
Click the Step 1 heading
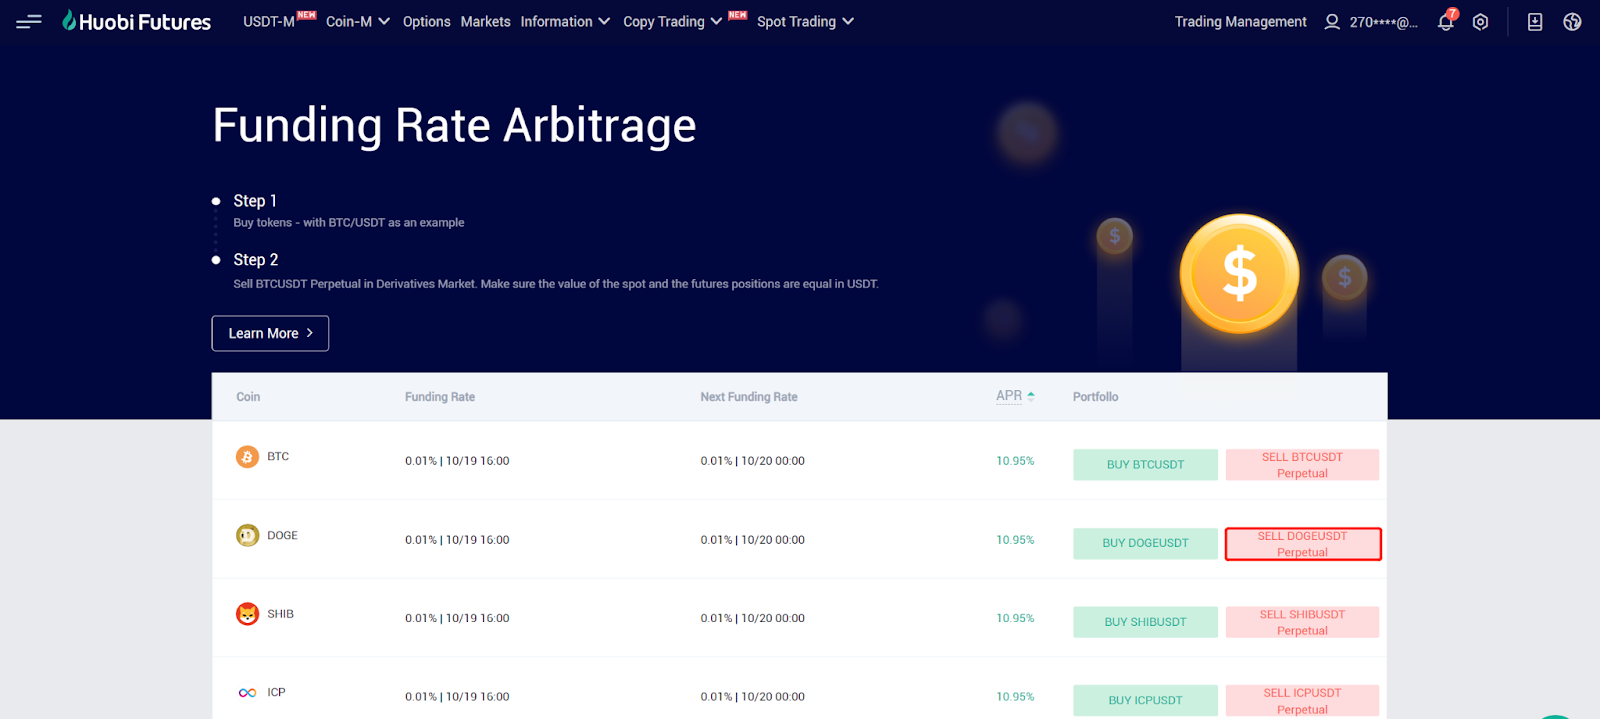255,201
